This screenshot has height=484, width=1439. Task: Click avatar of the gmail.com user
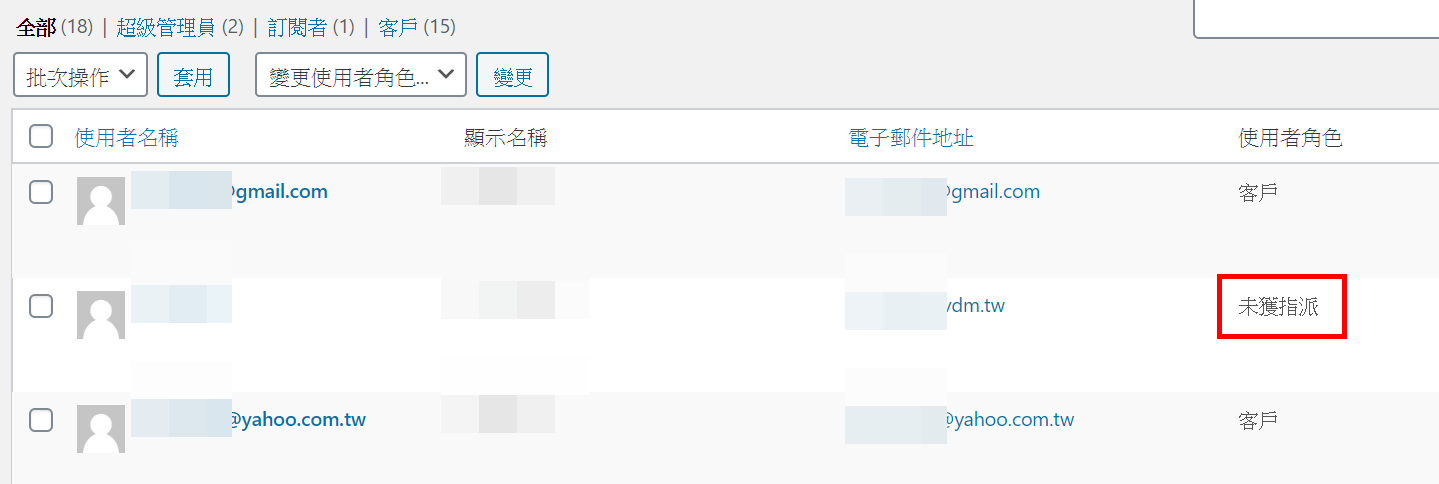101,201
